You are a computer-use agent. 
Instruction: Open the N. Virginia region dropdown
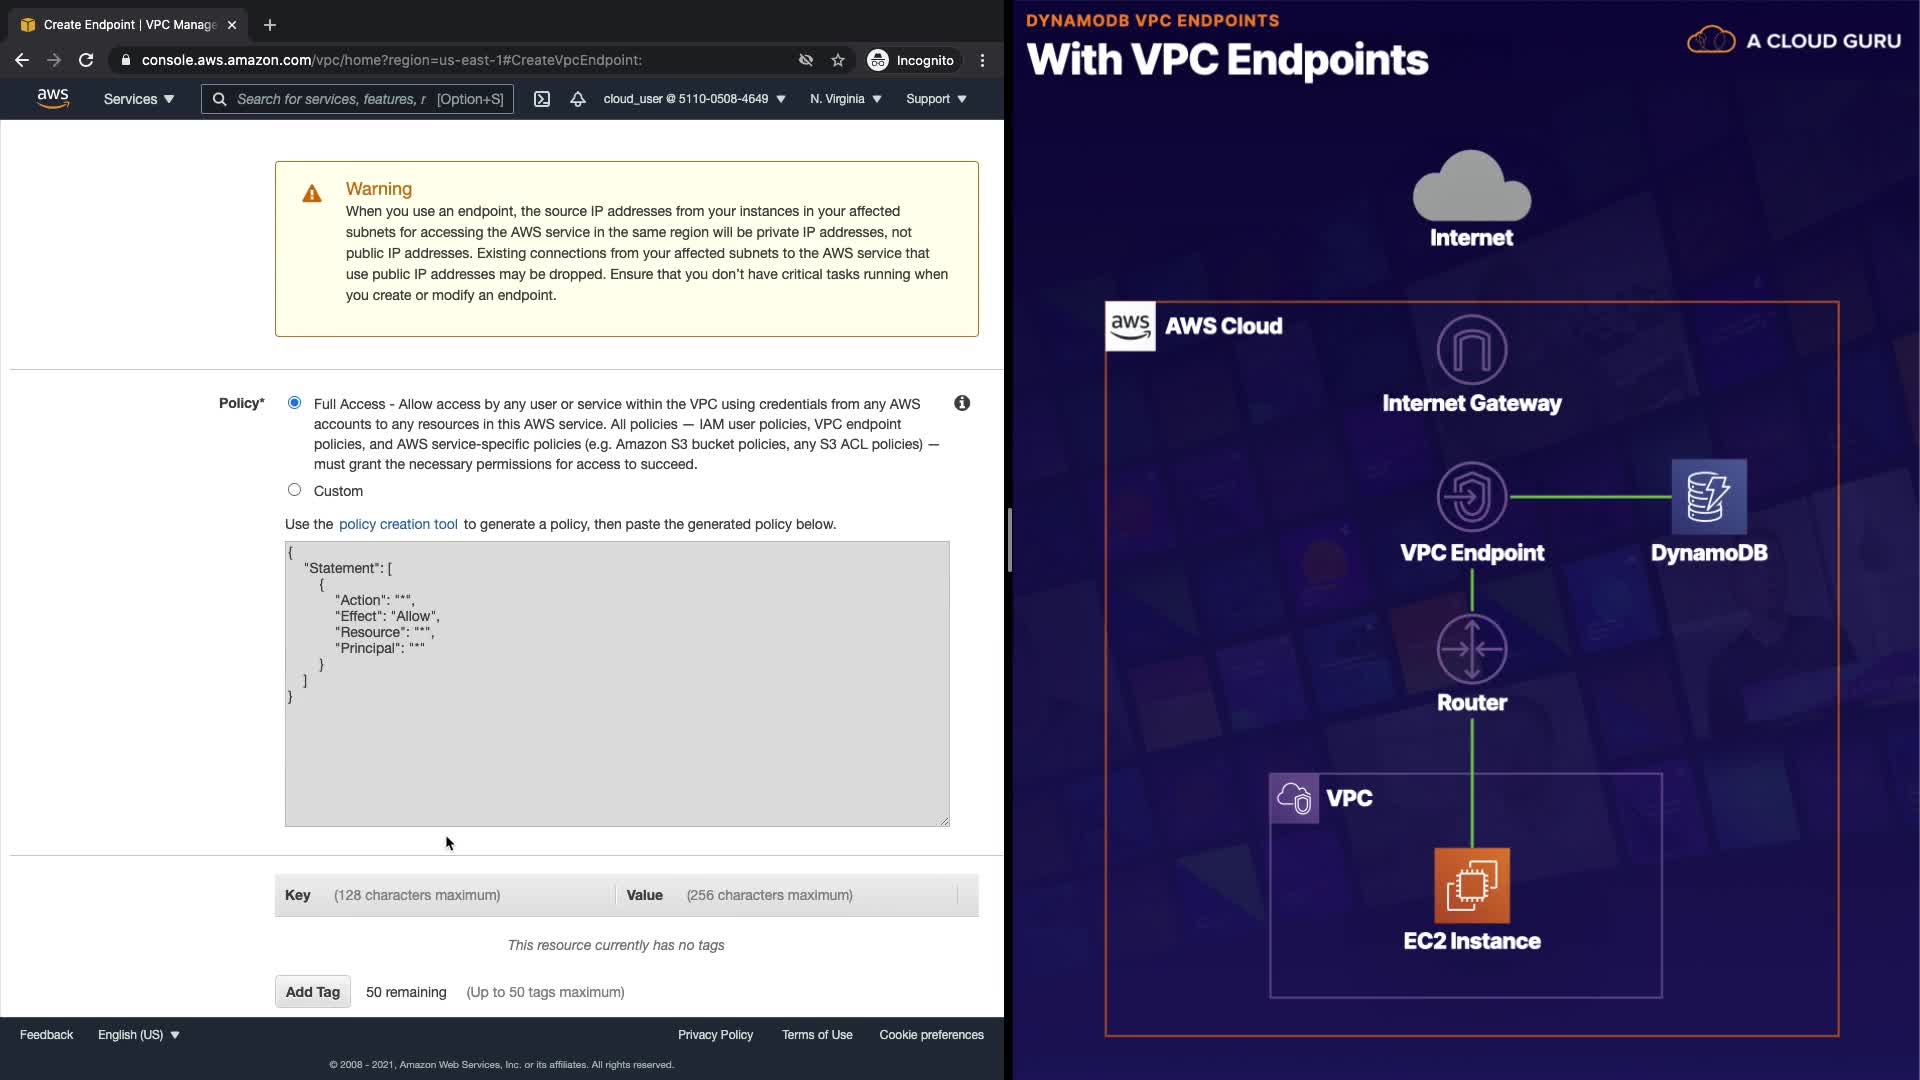(x=846, y=99)
